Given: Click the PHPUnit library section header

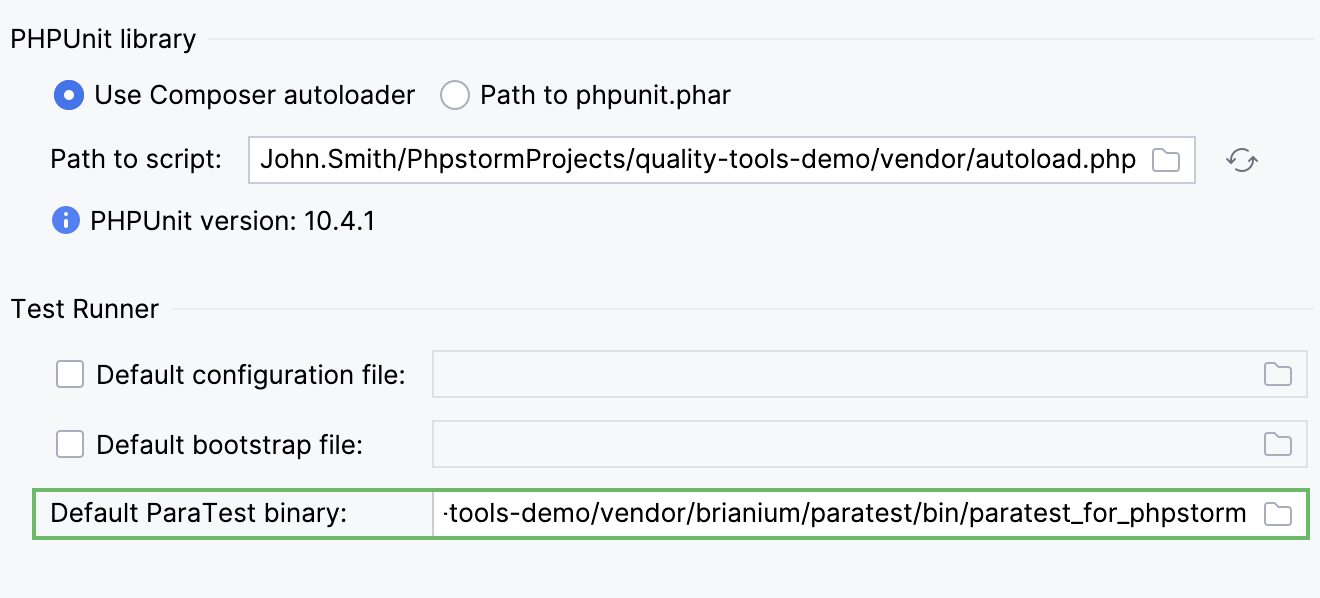Looking at the screenshot, I should click(x=102, y=38).
